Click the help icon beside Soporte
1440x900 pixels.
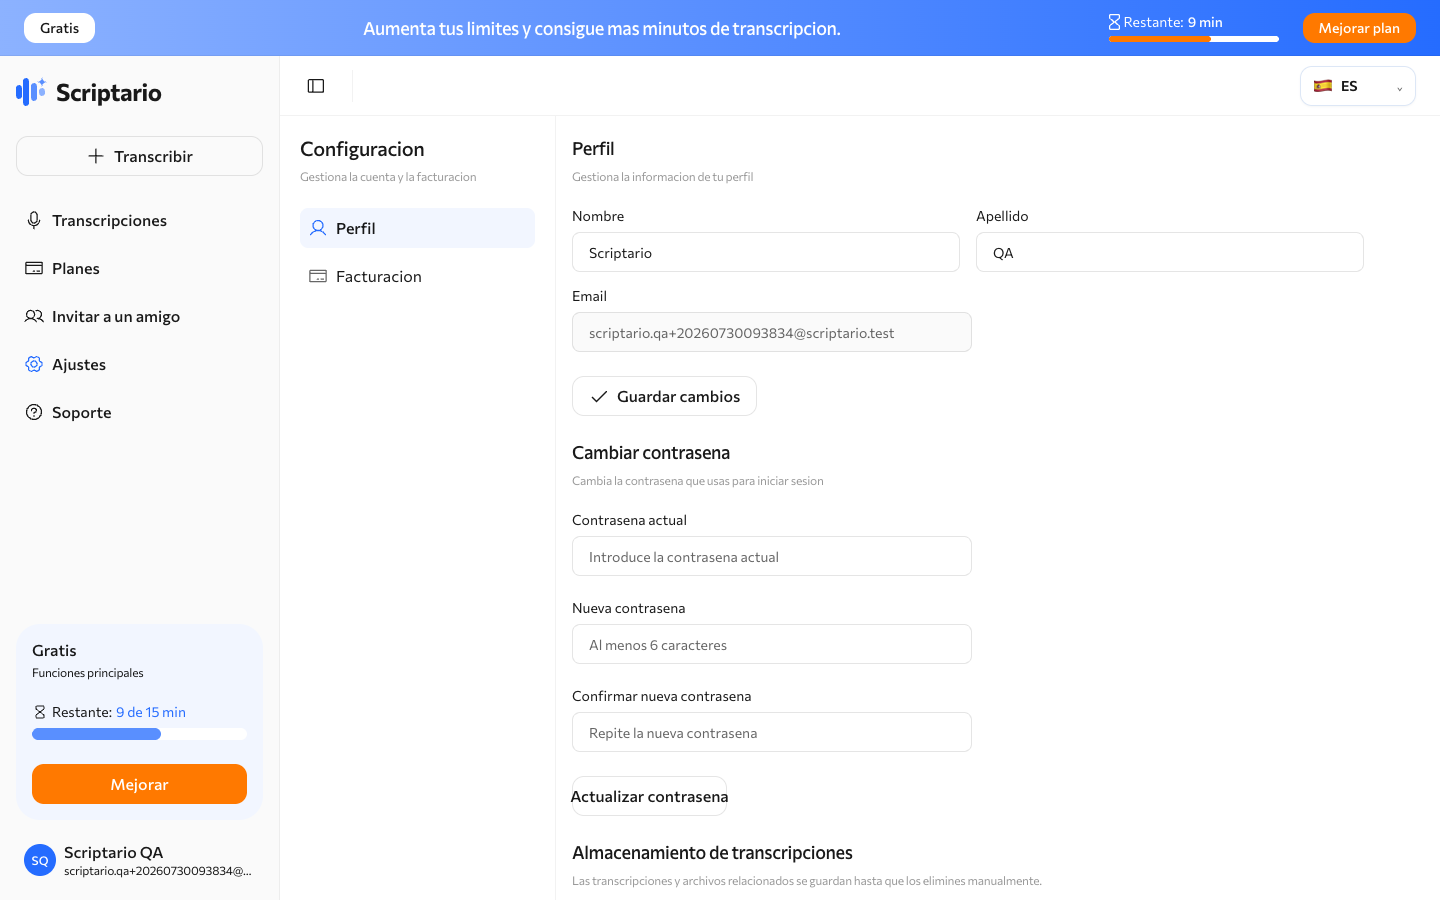(x=34, y=412)
